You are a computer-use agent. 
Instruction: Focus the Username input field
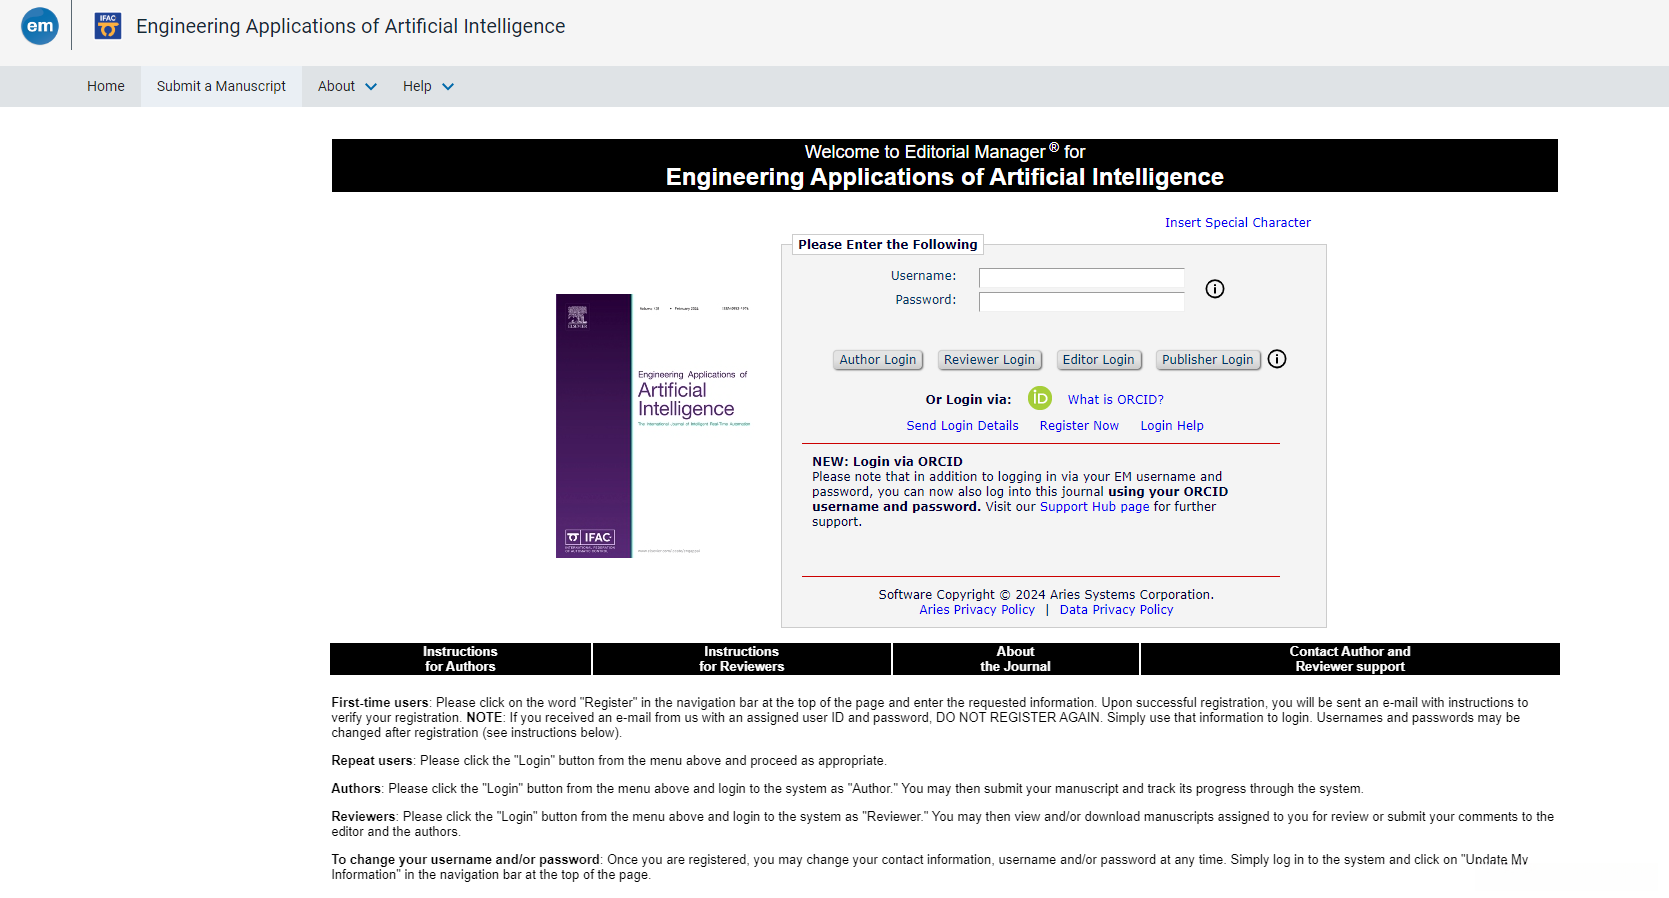pos(1081,277)
